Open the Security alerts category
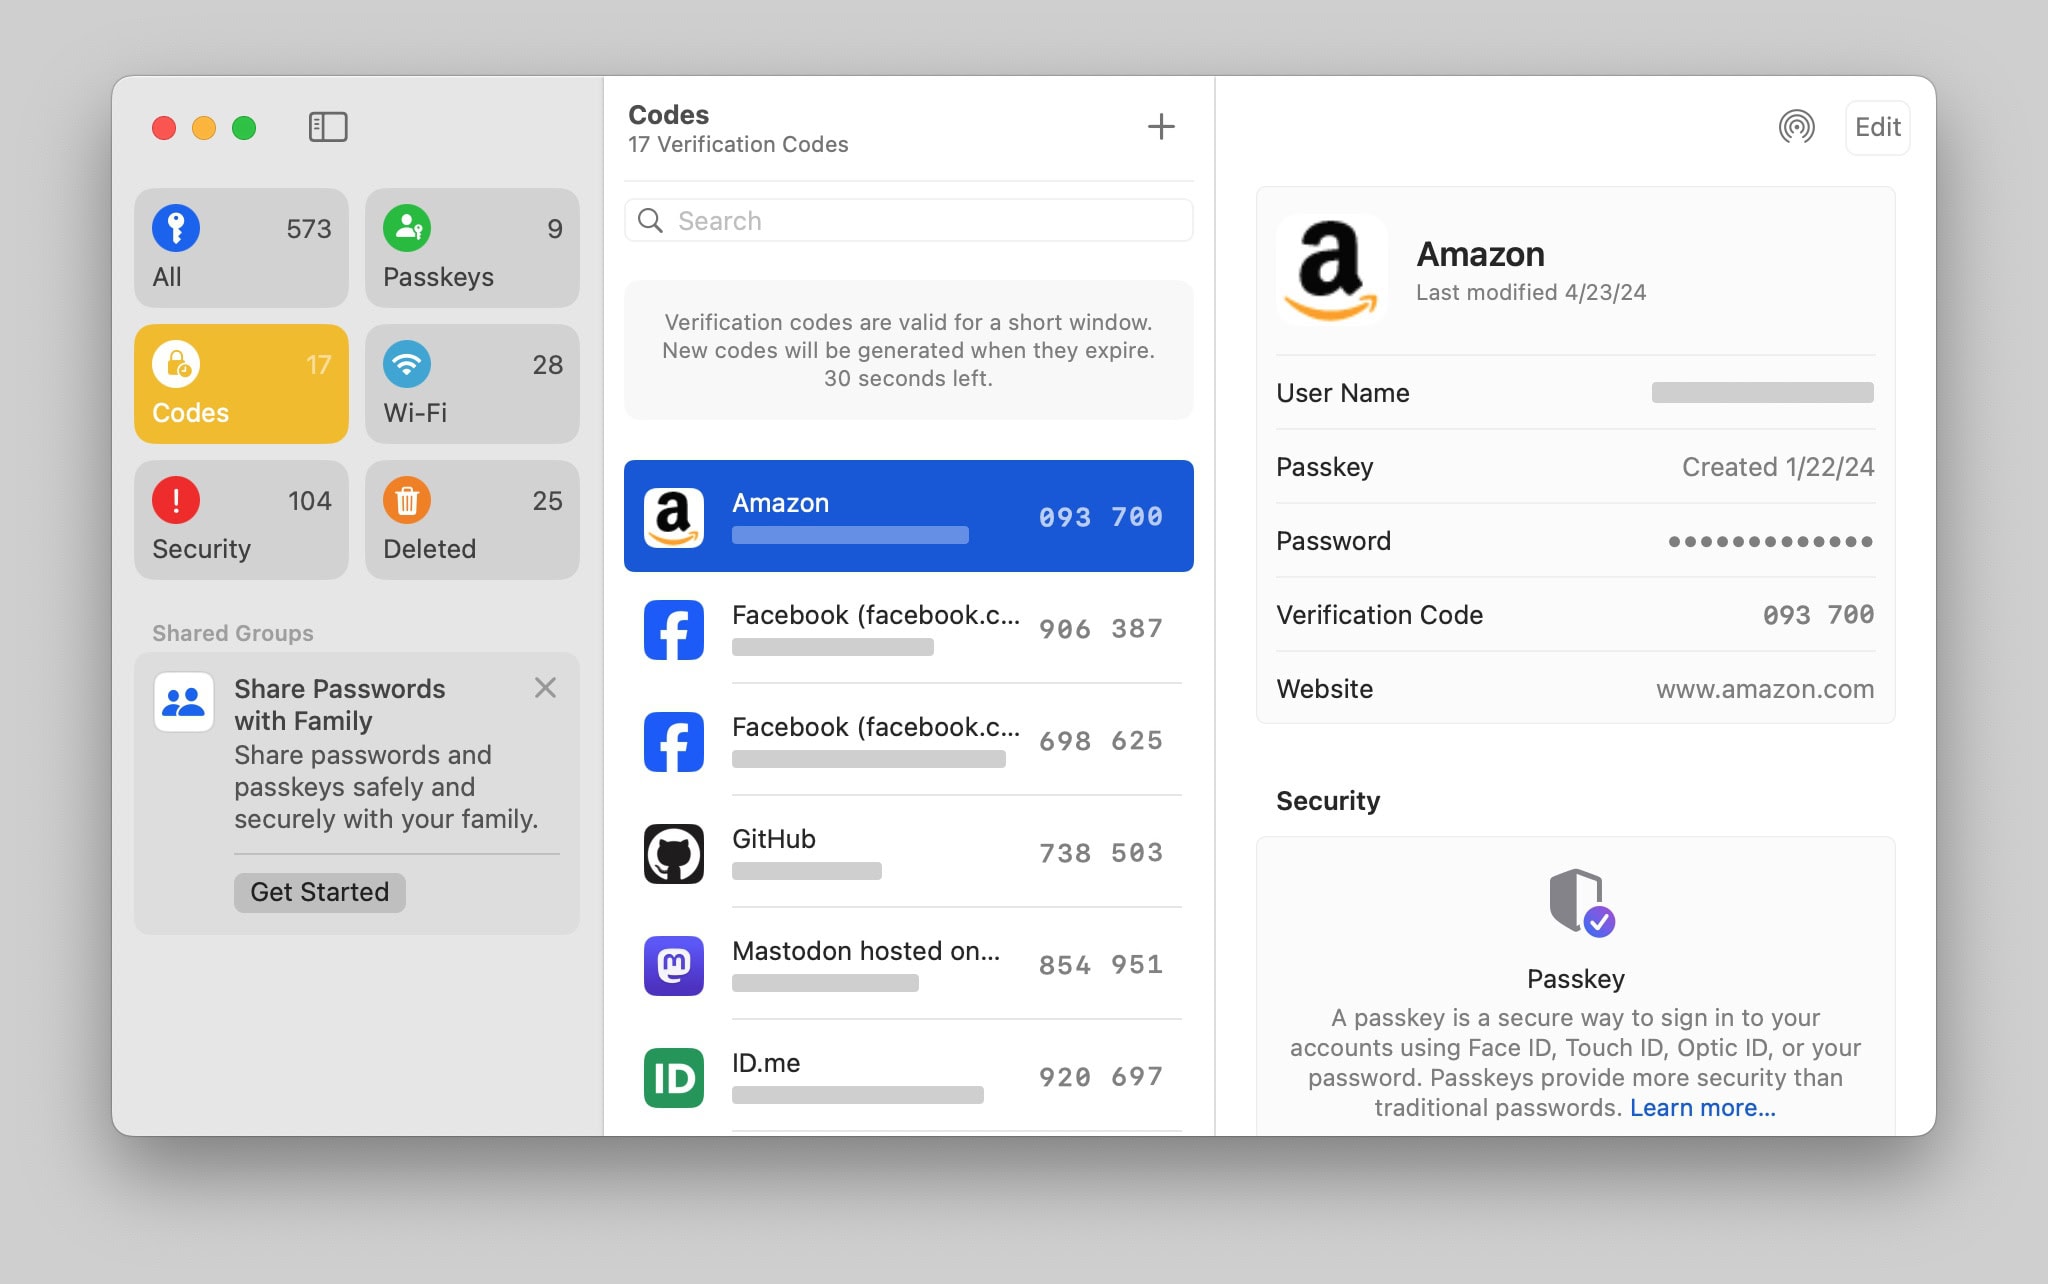Image resolution: width=2048 pixels, height=1284 pixels. [x=241, y=520]
